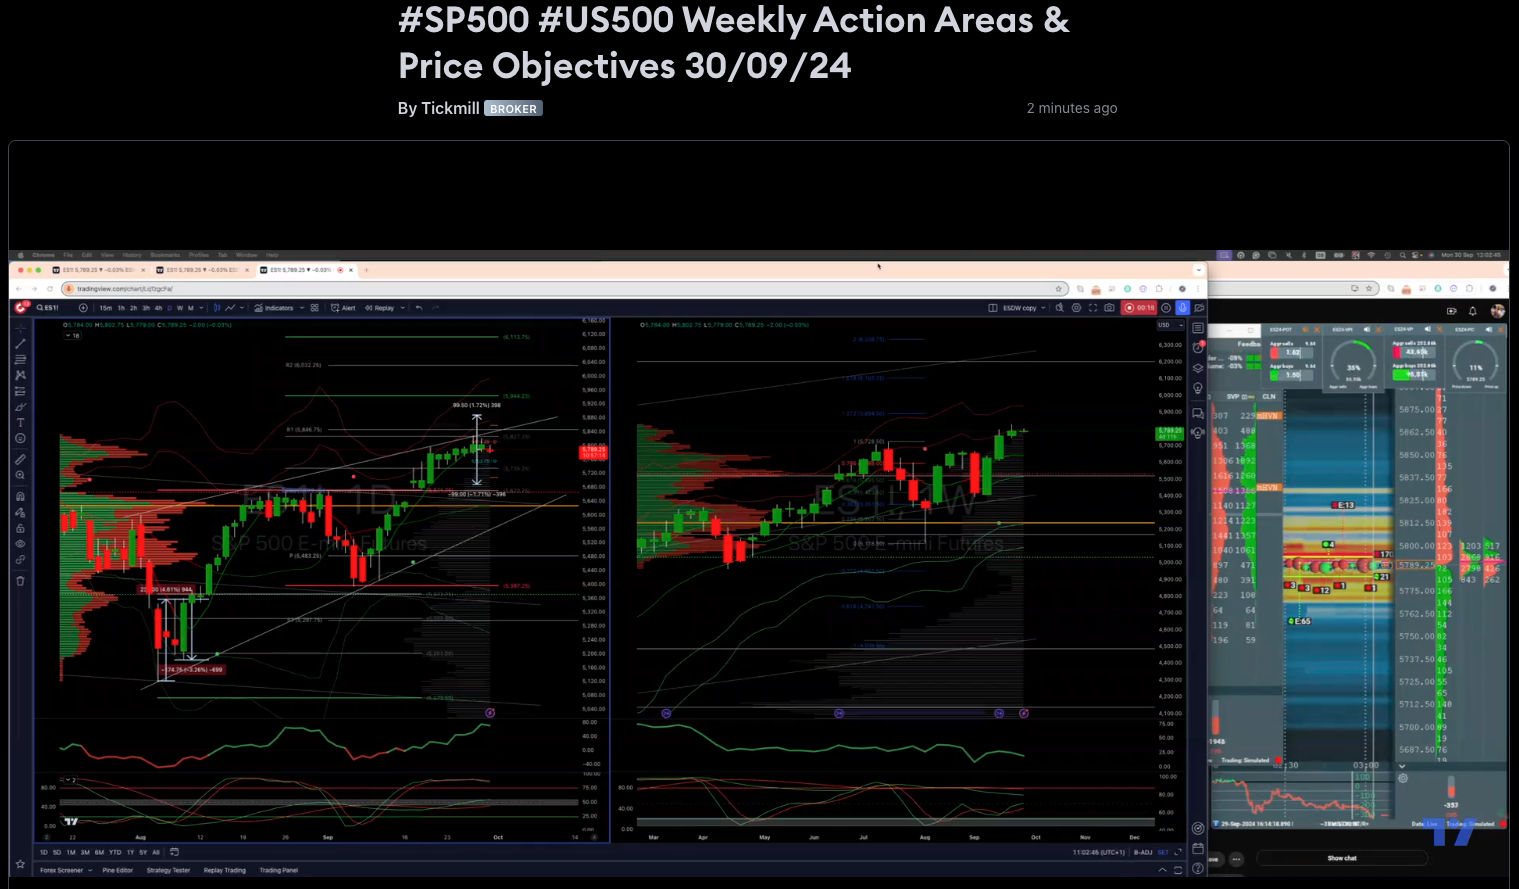Viewport: 1519px width, 889px height.
Task: Select the zoom-in tool in left sidebar
Action: (20, 475)
